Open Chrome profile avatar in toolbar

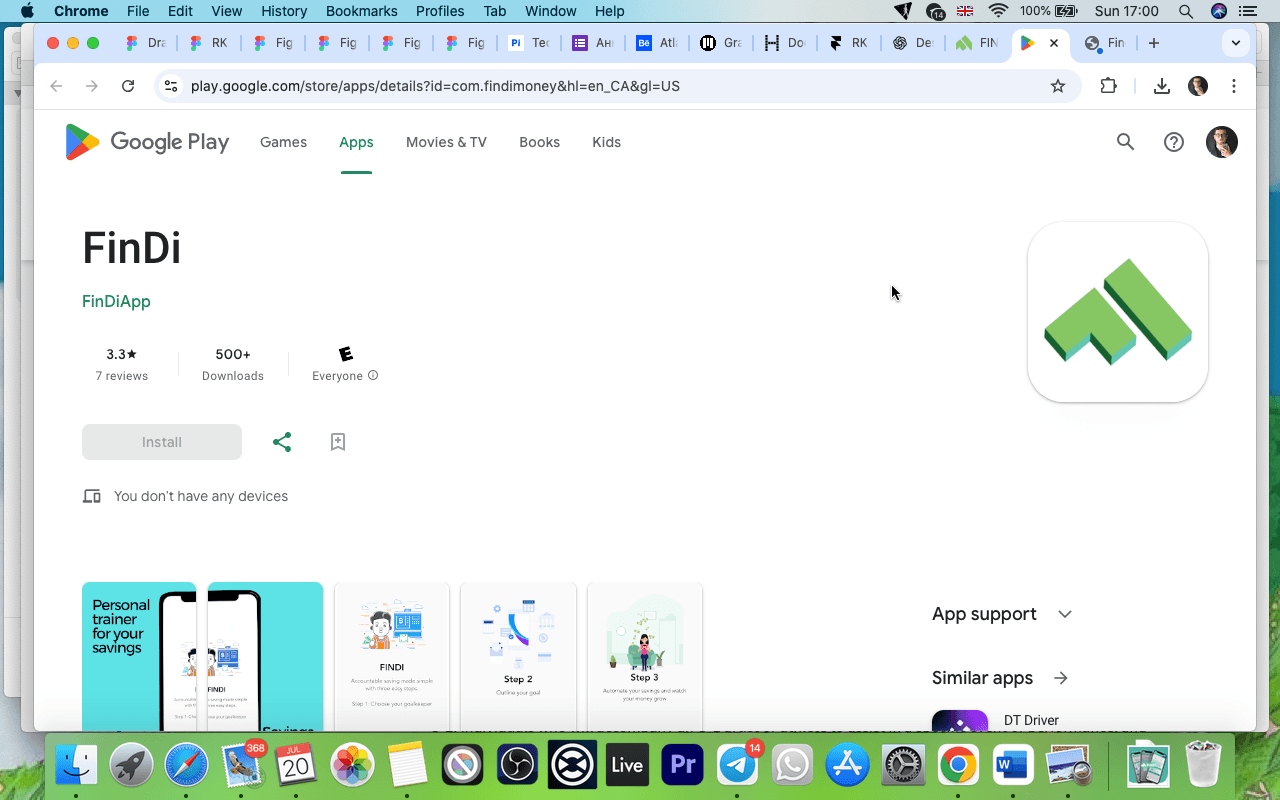(x=1198, y=86)
